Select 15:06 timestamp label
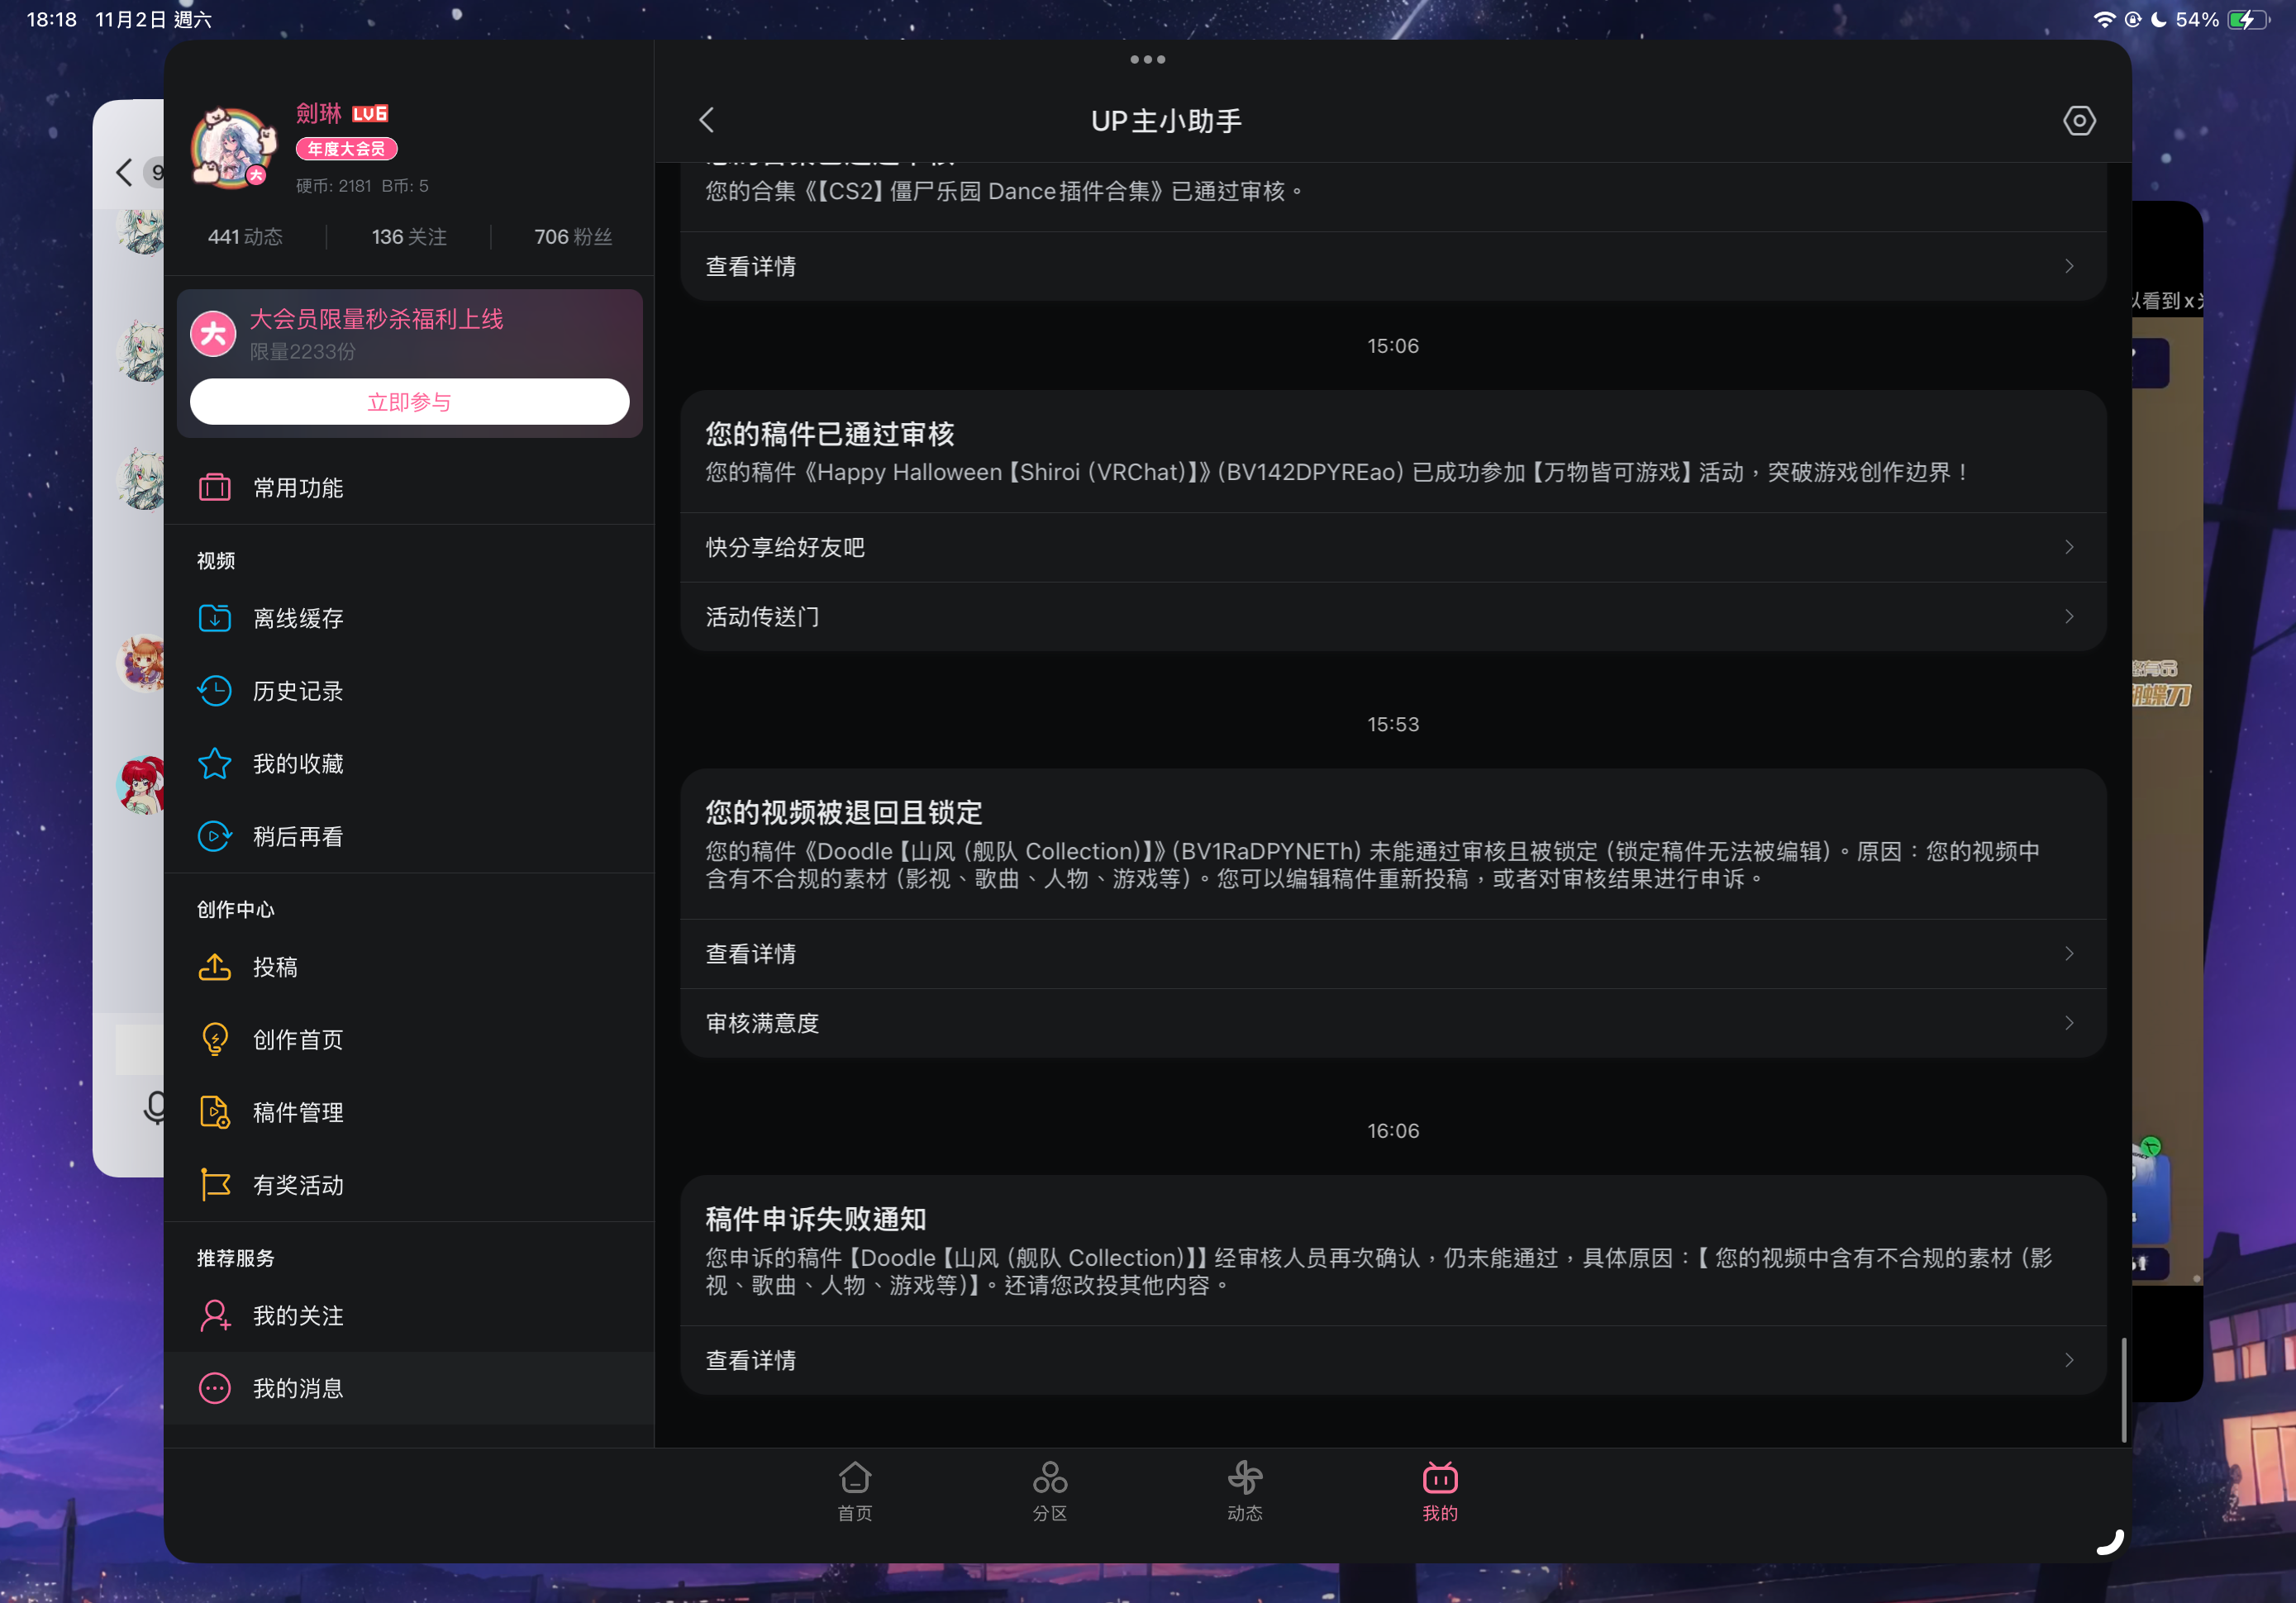The image size is (2296, 1603). [1392, 346]
